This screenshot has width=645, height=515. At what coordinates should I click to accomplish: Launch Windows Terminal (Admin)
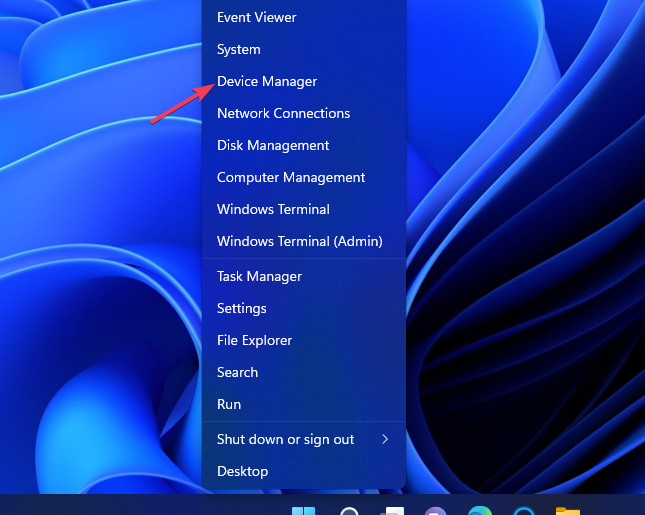pos(304,241)
